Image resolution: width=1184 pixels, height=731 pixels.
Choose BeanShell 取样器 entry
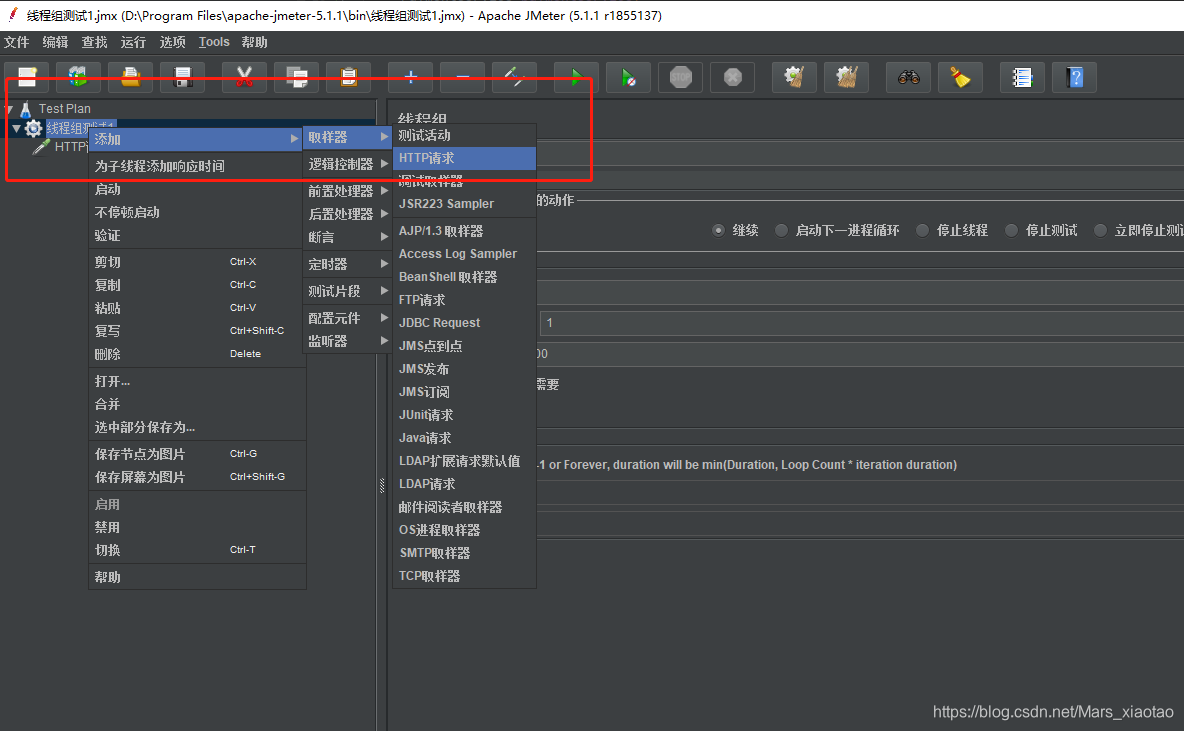coord(464,277)
